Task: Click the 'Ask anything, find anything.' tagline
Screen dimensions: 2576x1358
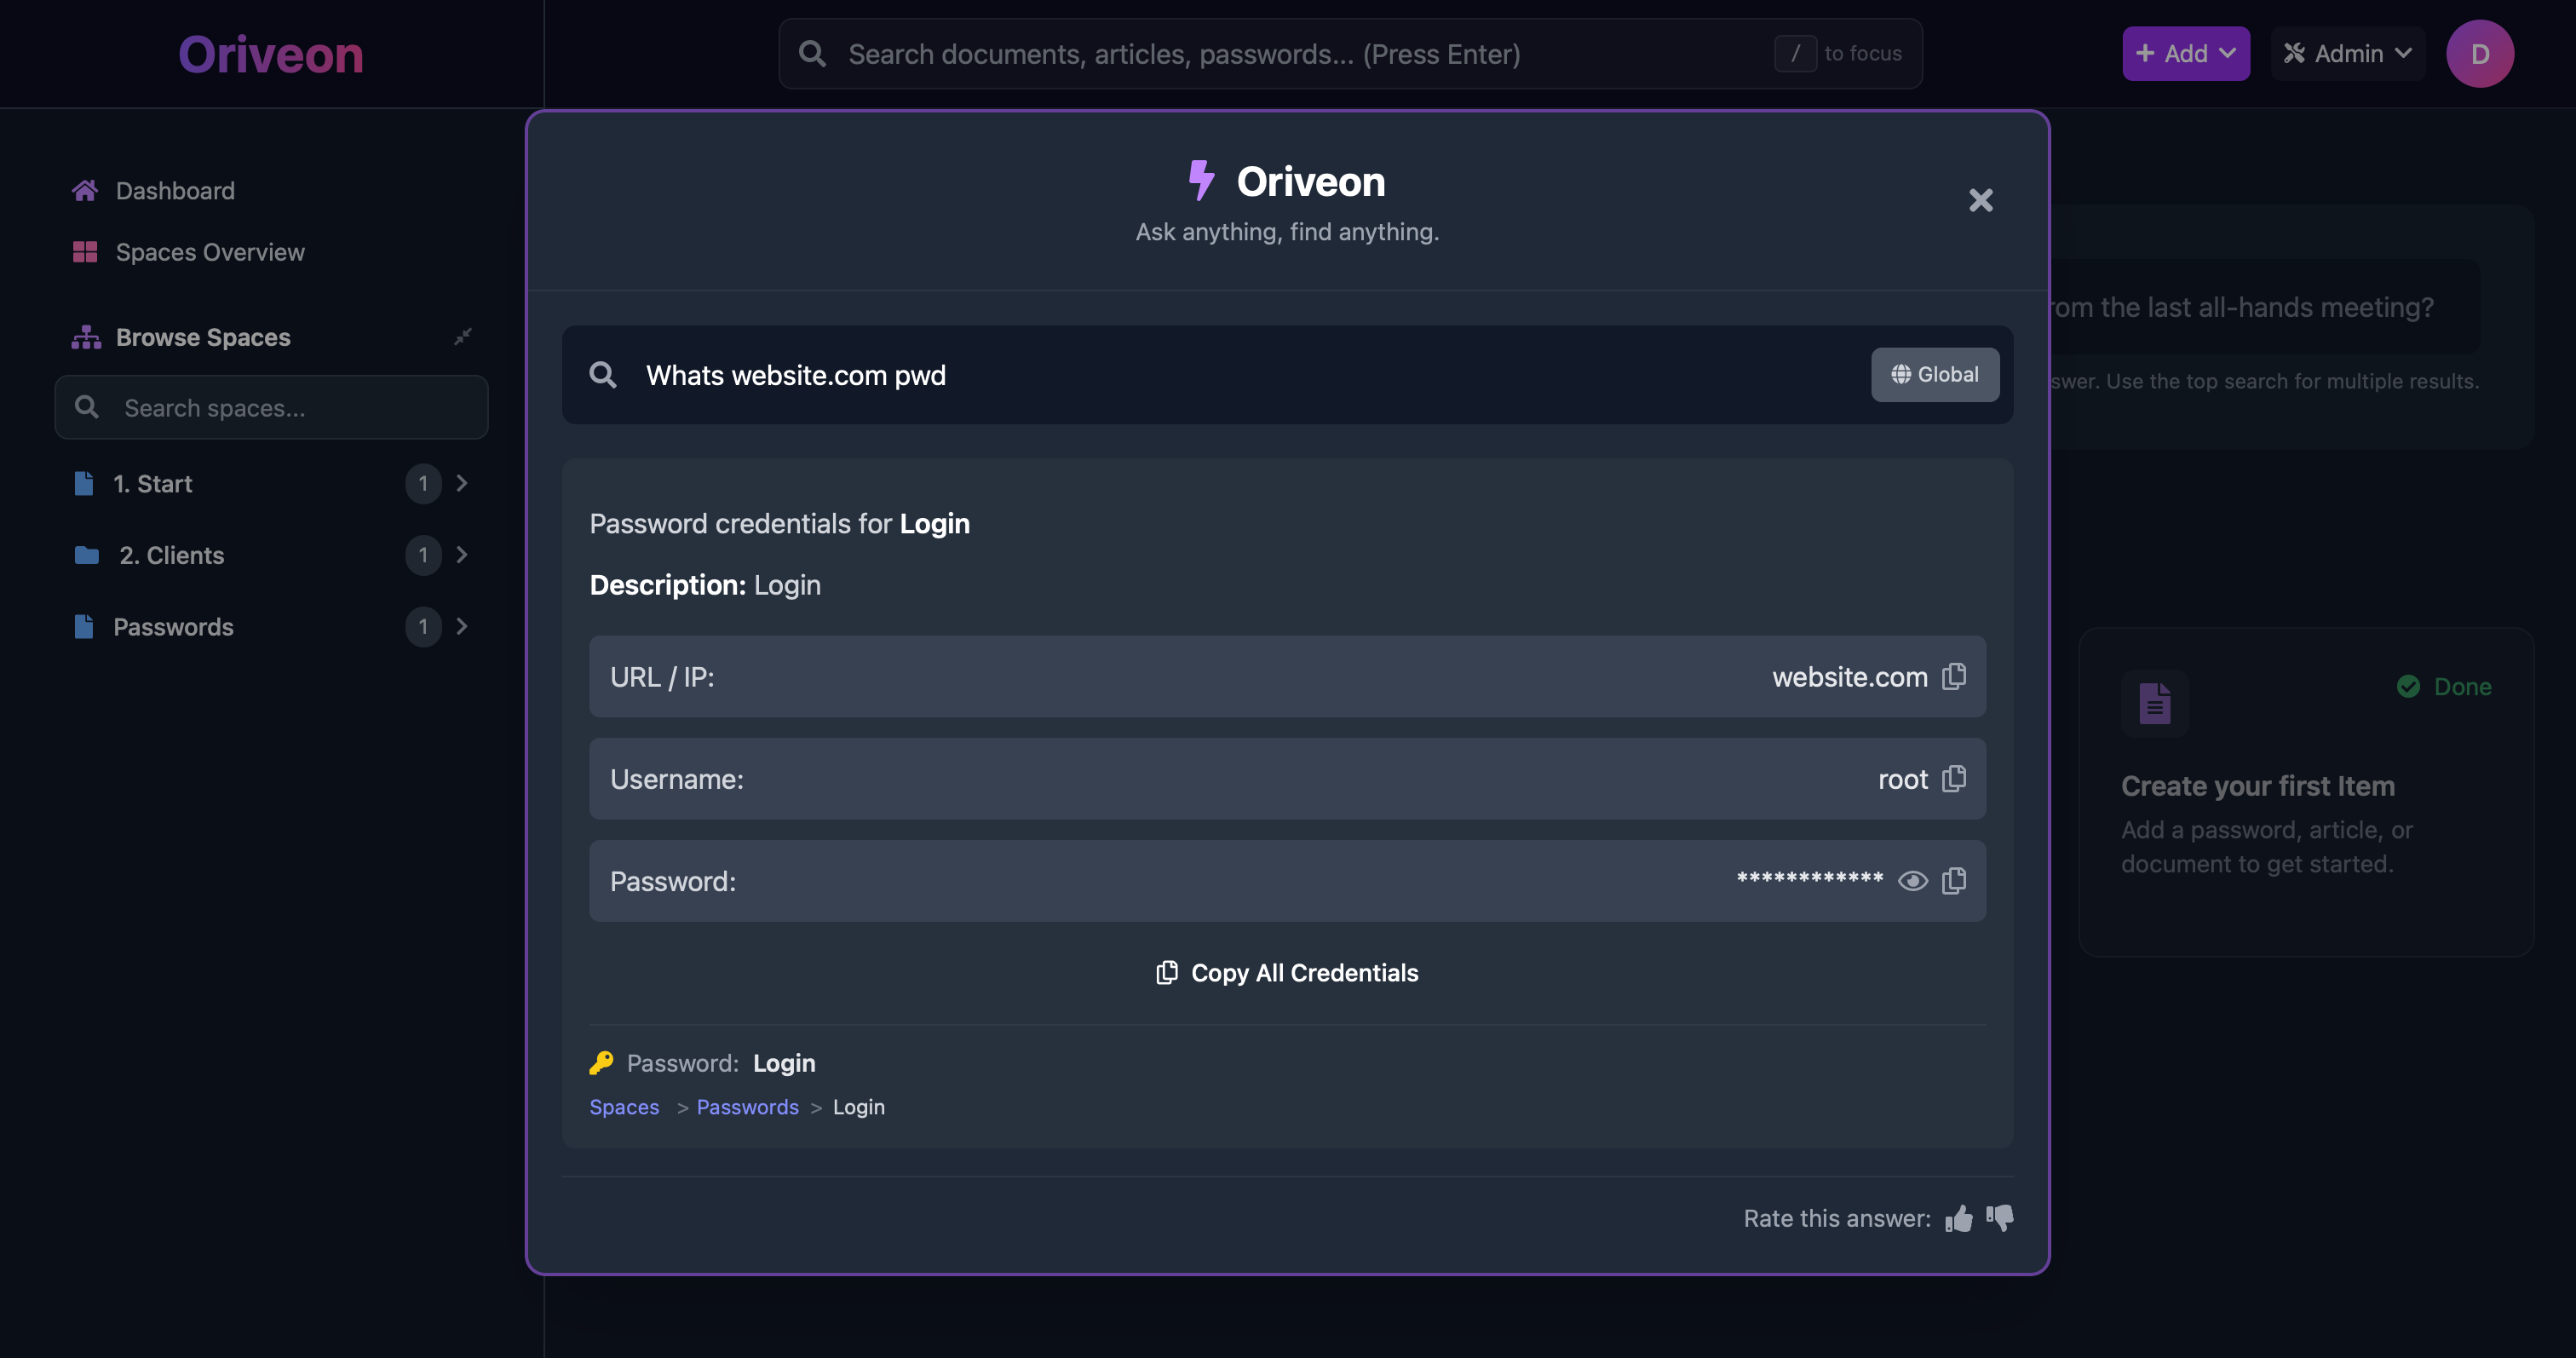Action: coord(1287,232)
